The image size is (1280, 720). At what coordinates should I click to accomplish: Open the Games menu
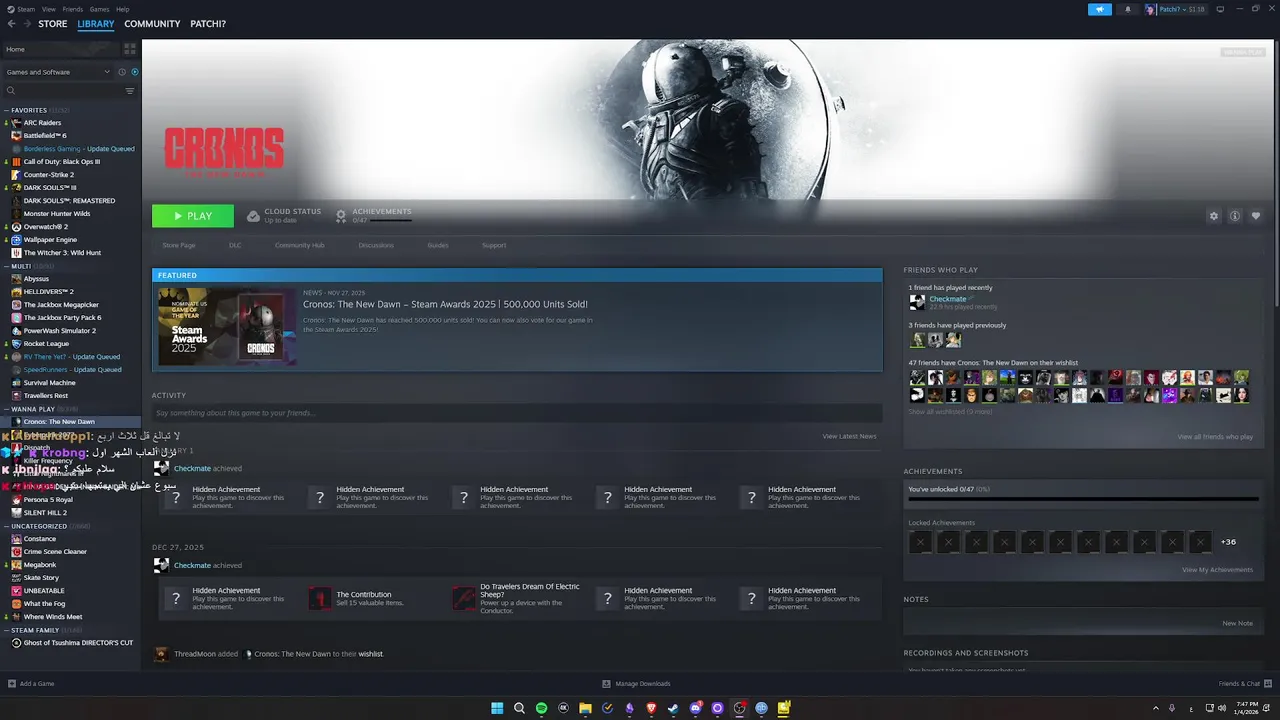coord(100,9)
